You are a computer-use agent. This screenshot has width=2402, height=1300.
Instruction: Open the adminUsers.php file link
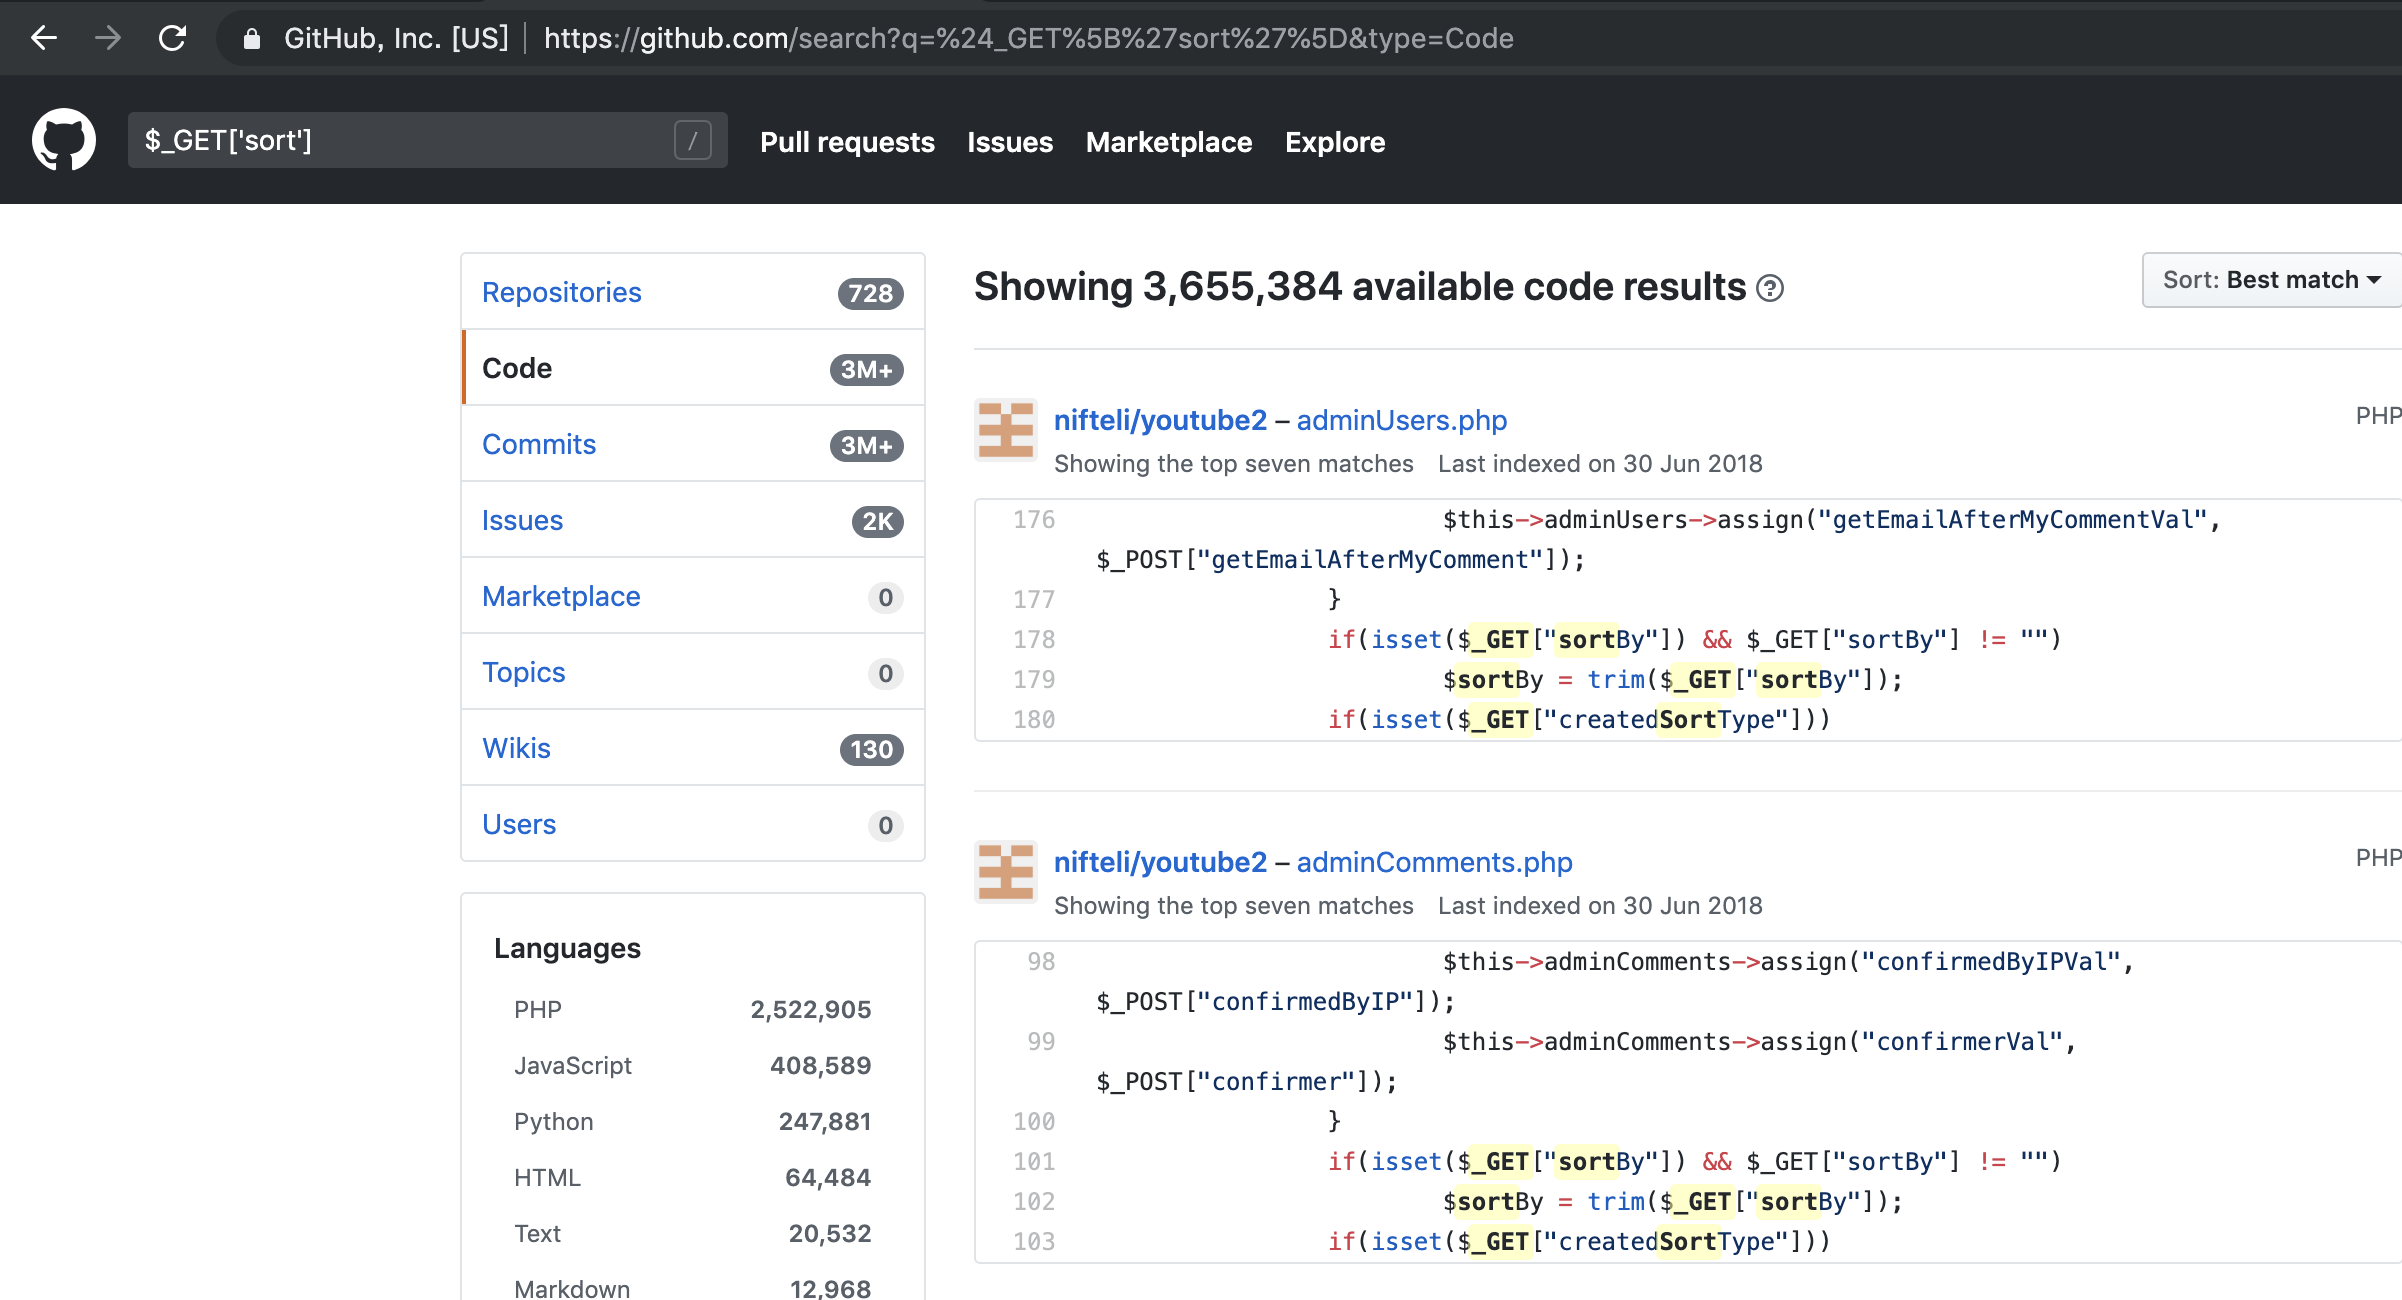pyautogui.click(x=1401, y=420)
